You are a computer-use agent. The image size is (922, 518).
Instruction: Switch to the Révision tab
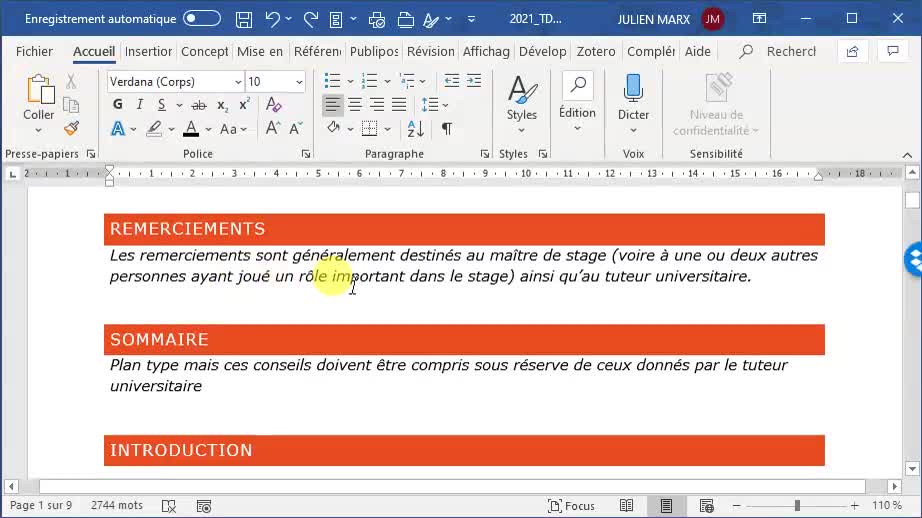click(430, 51)
